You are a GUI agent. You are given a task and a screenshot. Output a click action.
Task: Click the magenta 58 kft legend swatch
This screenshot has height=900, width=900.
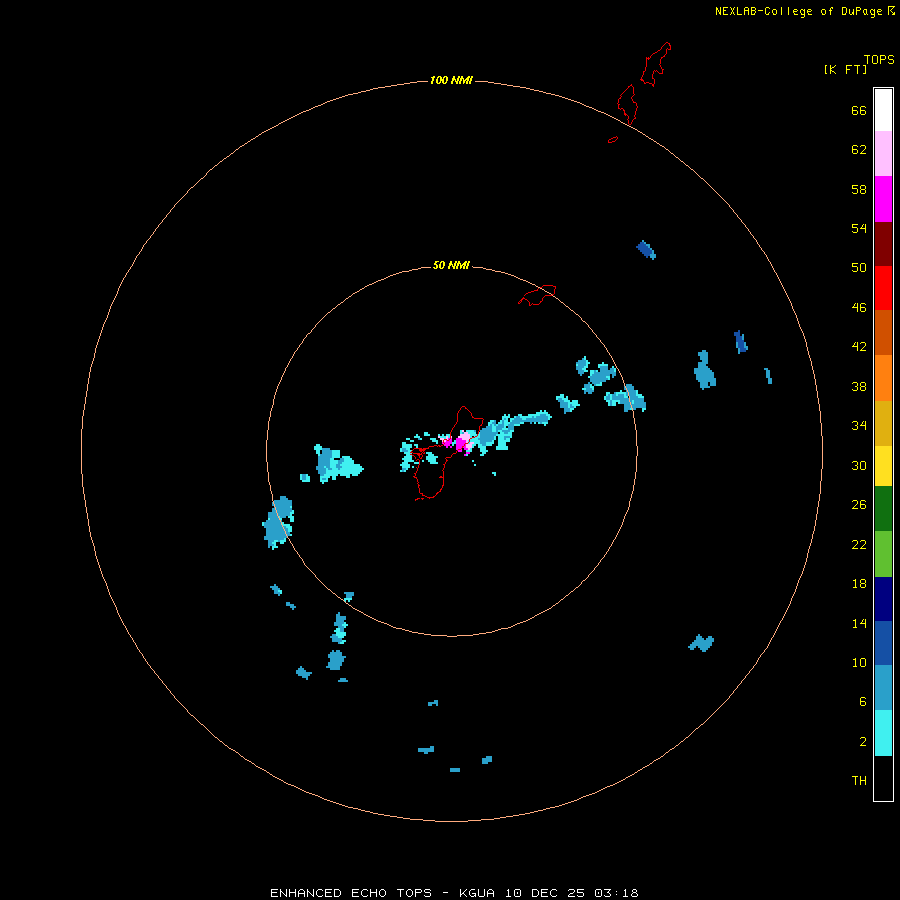pyautogui.click(x=883, y=199)
